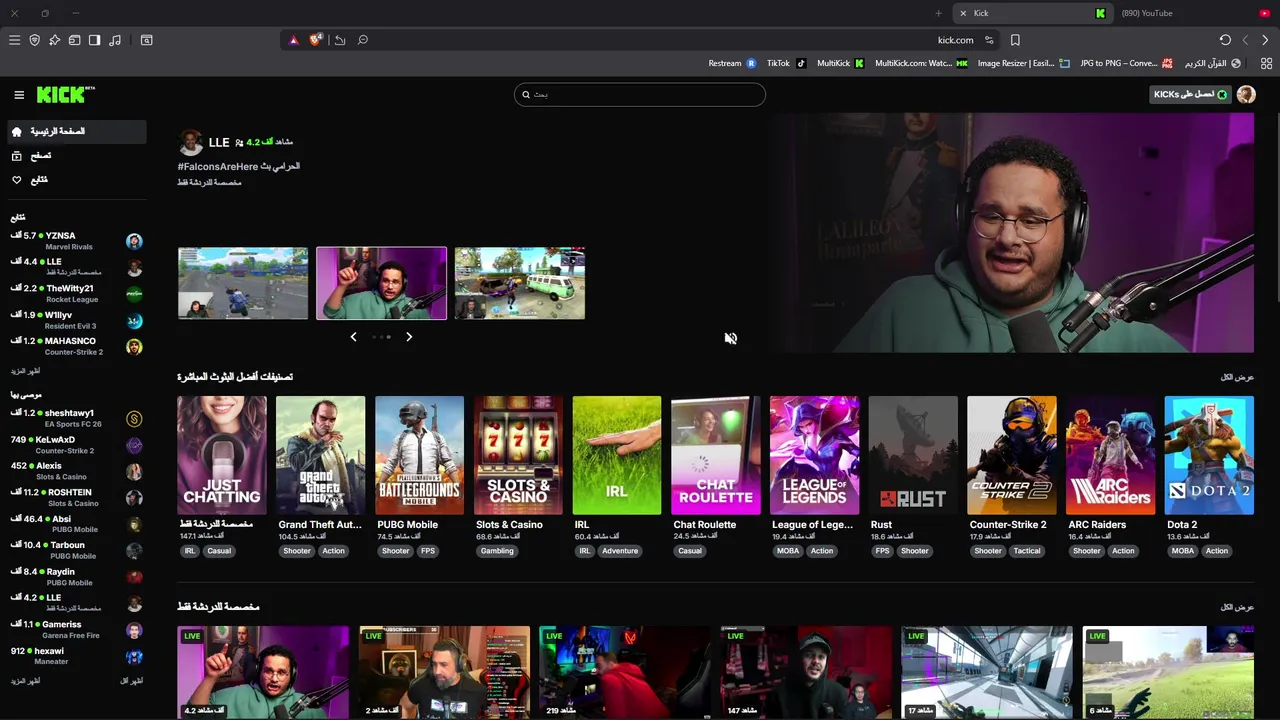Viewport: 1280px width, 720px height.
Task: Click the Tactical tag under Counter-Strike 2
Action: (1027, 551)
